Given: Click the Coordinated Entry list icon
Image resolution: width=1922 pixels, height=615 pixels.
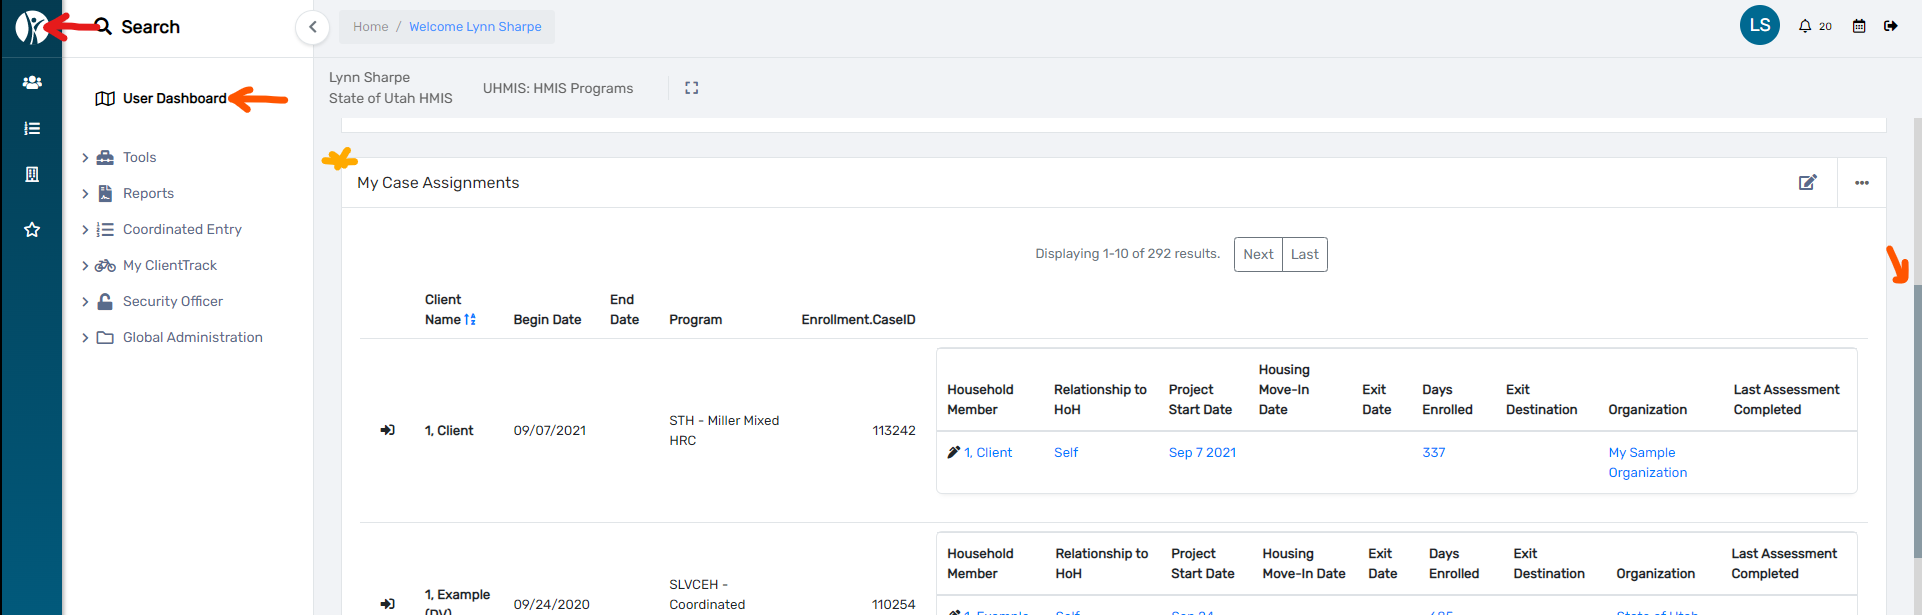Looking at the screenshot, I should [x=105, y=229].
